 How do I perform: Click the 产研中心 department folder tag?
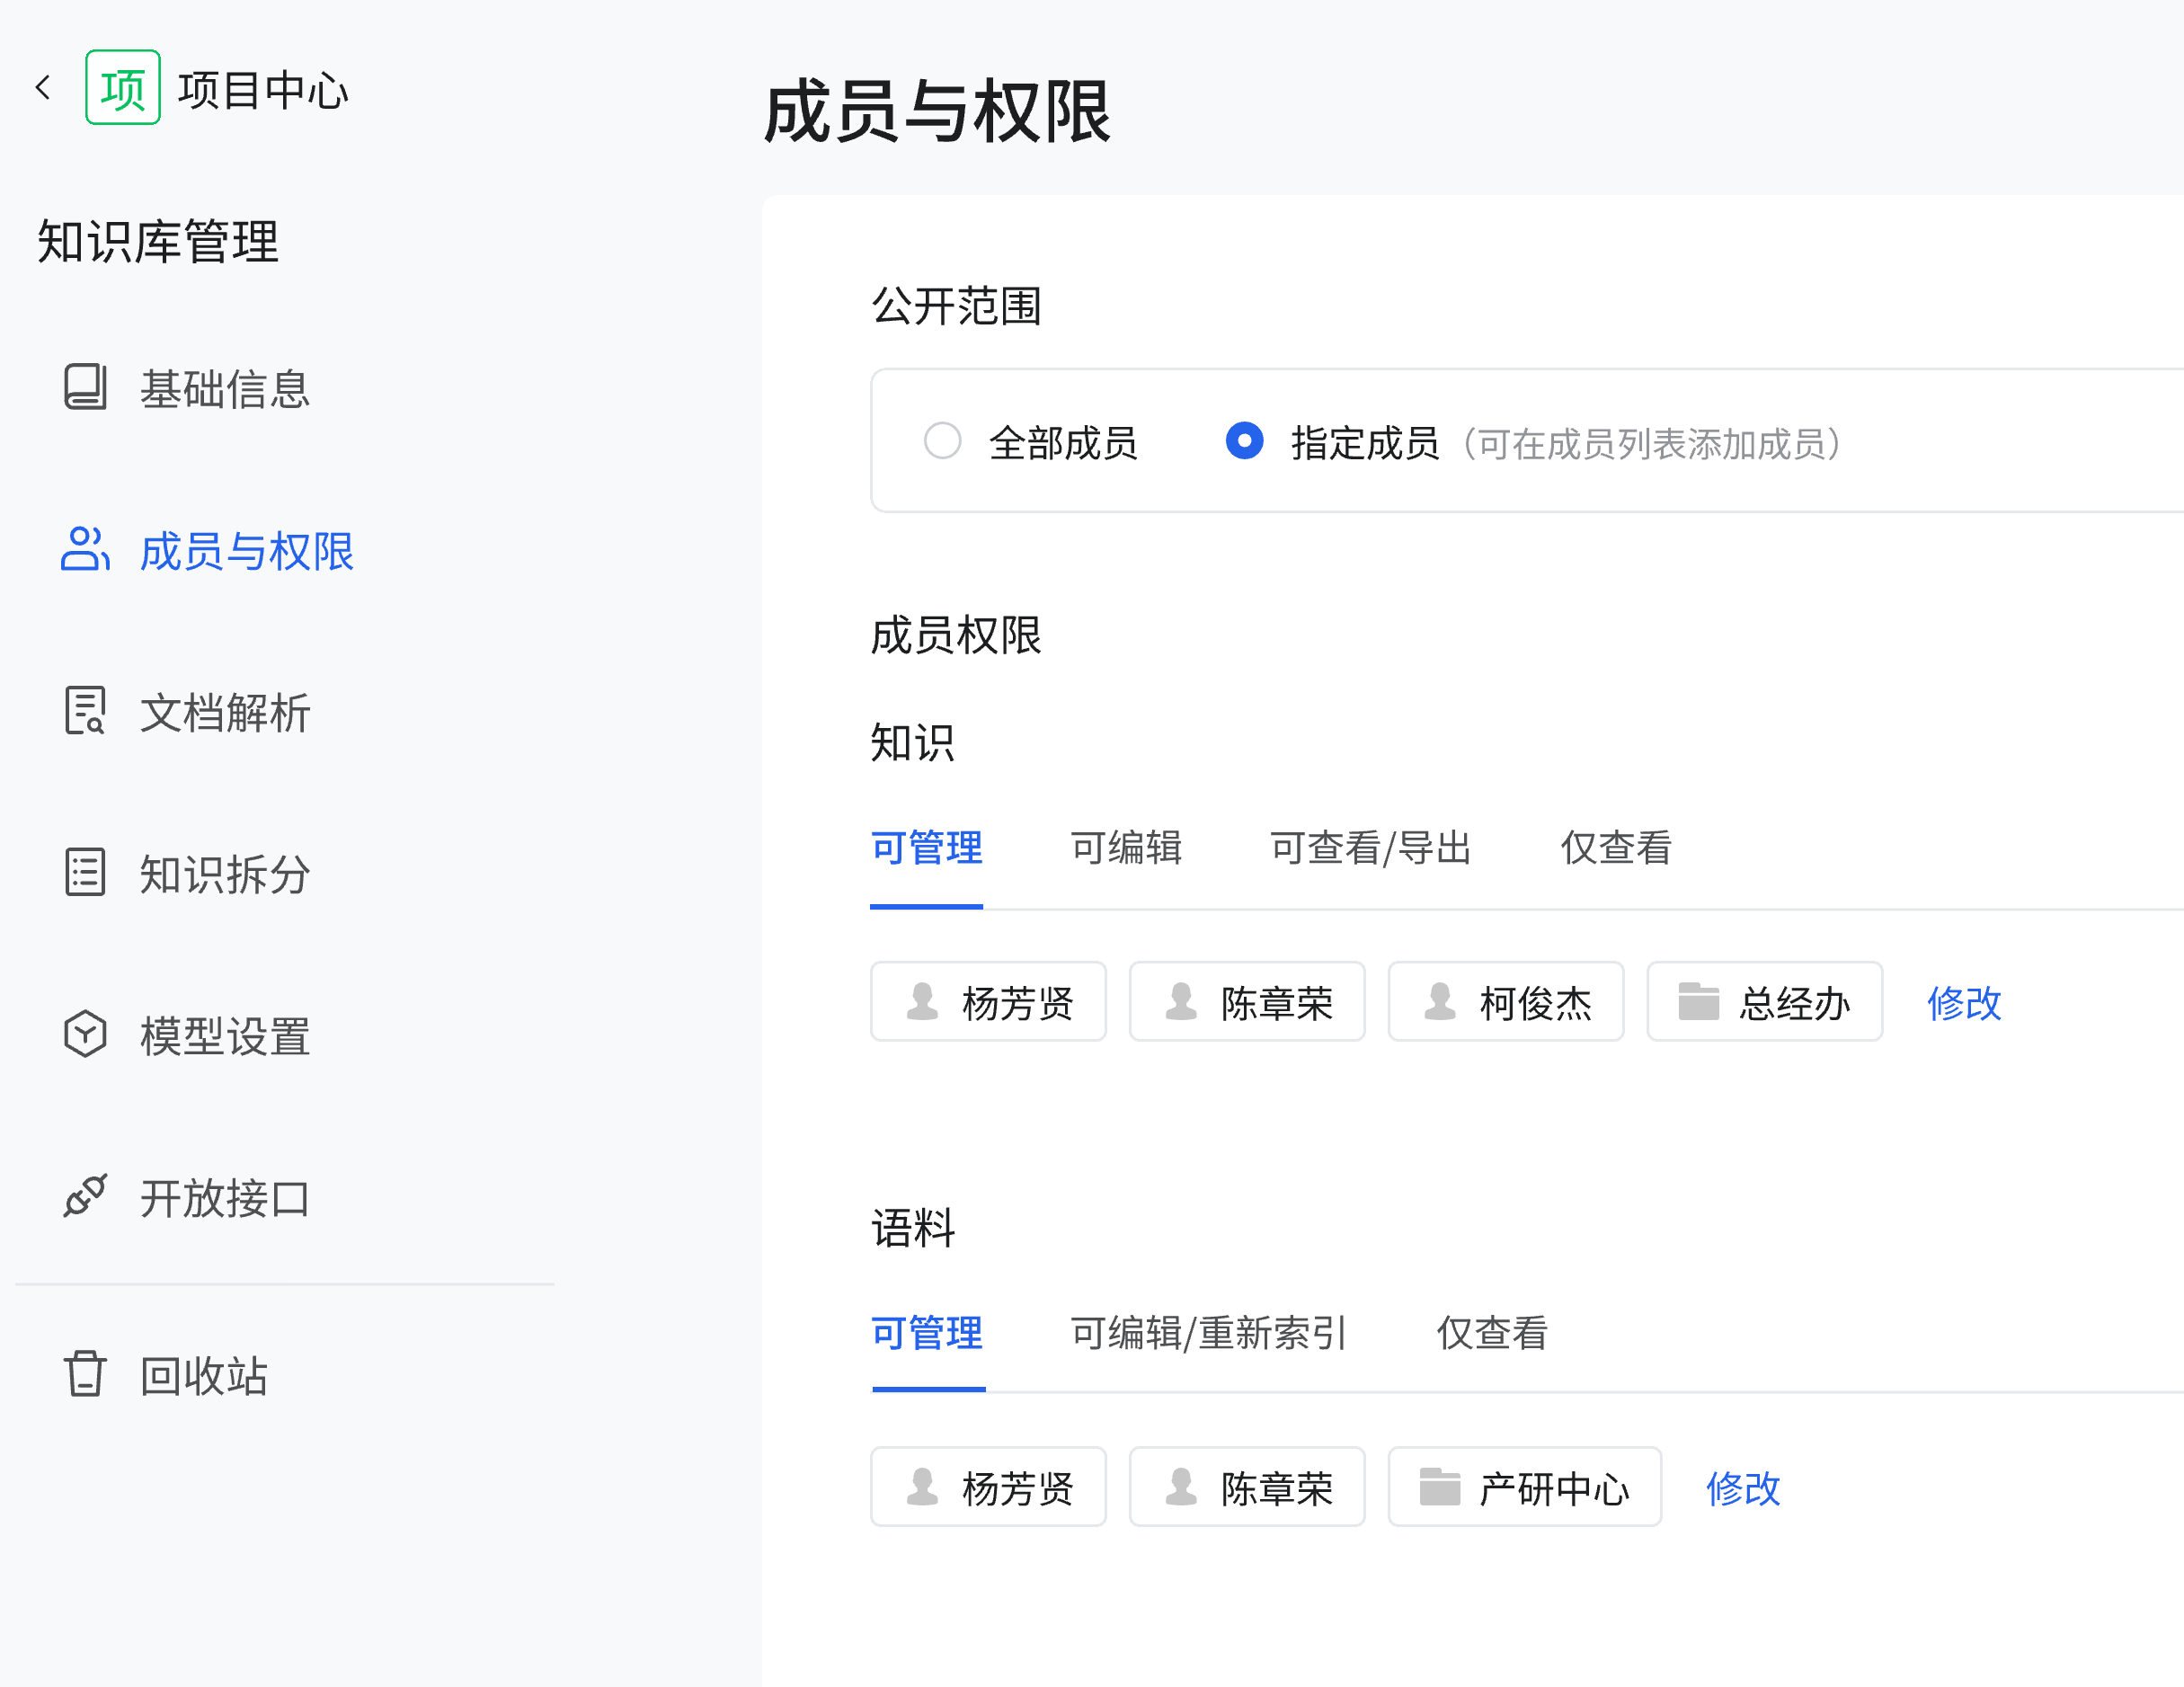(x=1524, y=1488)
